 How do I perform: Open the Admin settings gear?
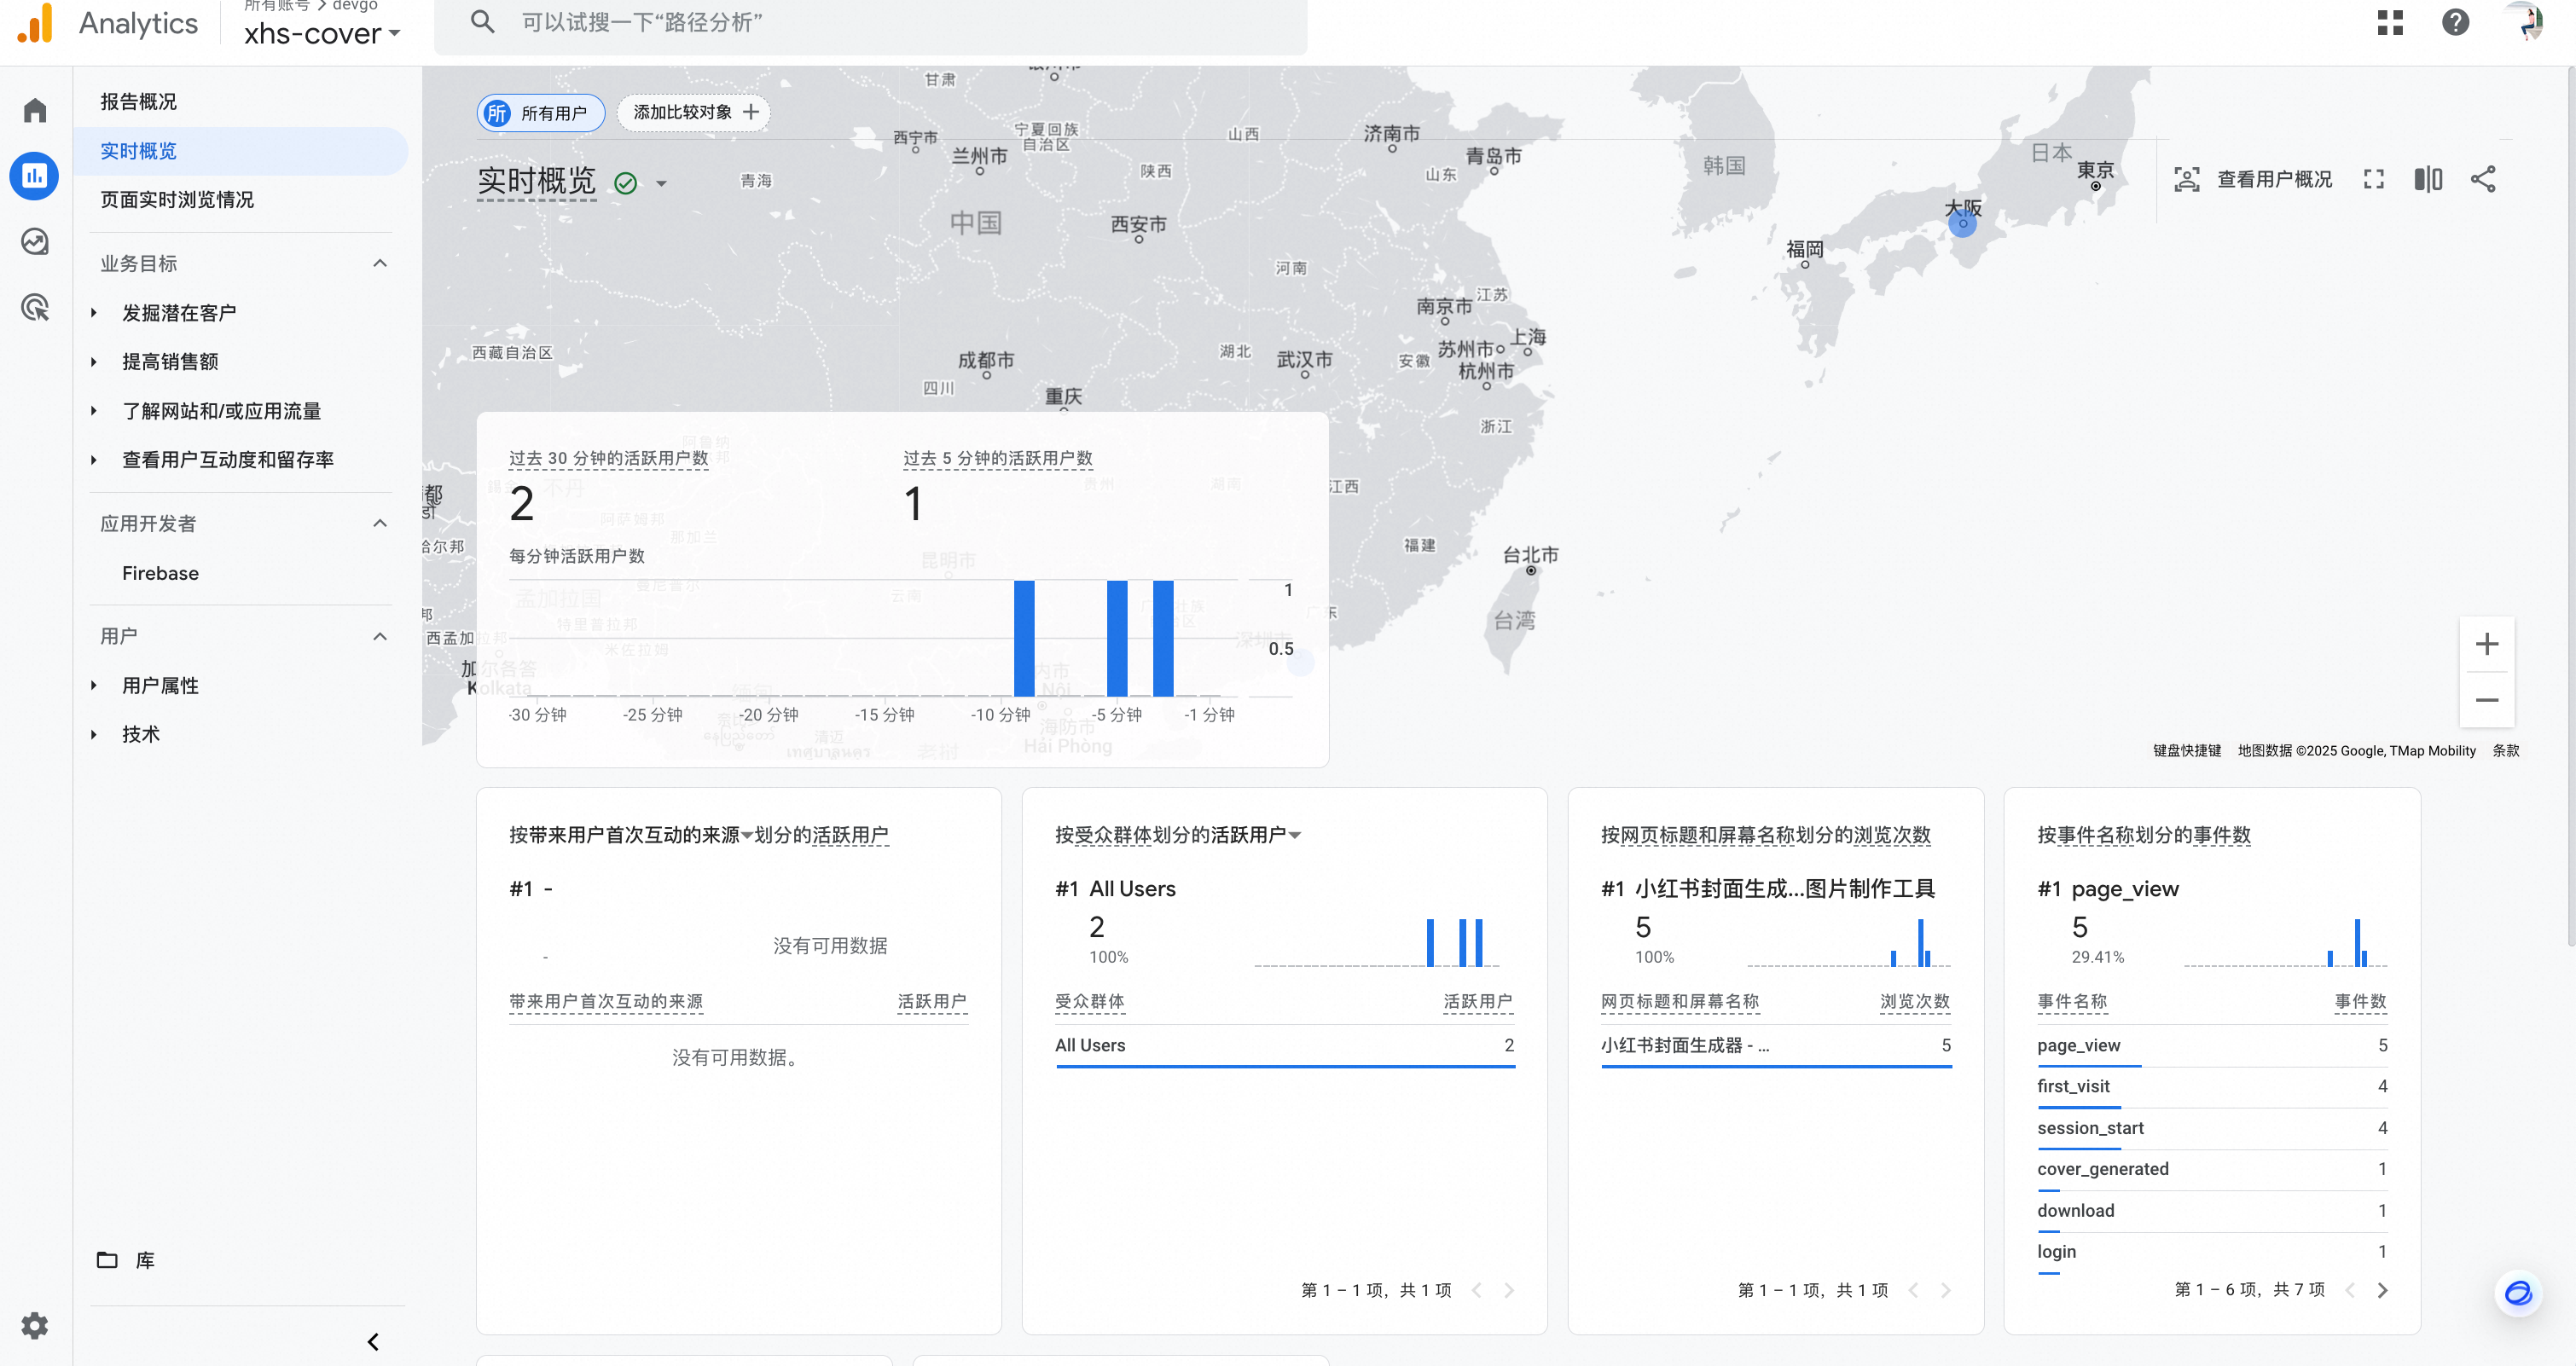35,1325
